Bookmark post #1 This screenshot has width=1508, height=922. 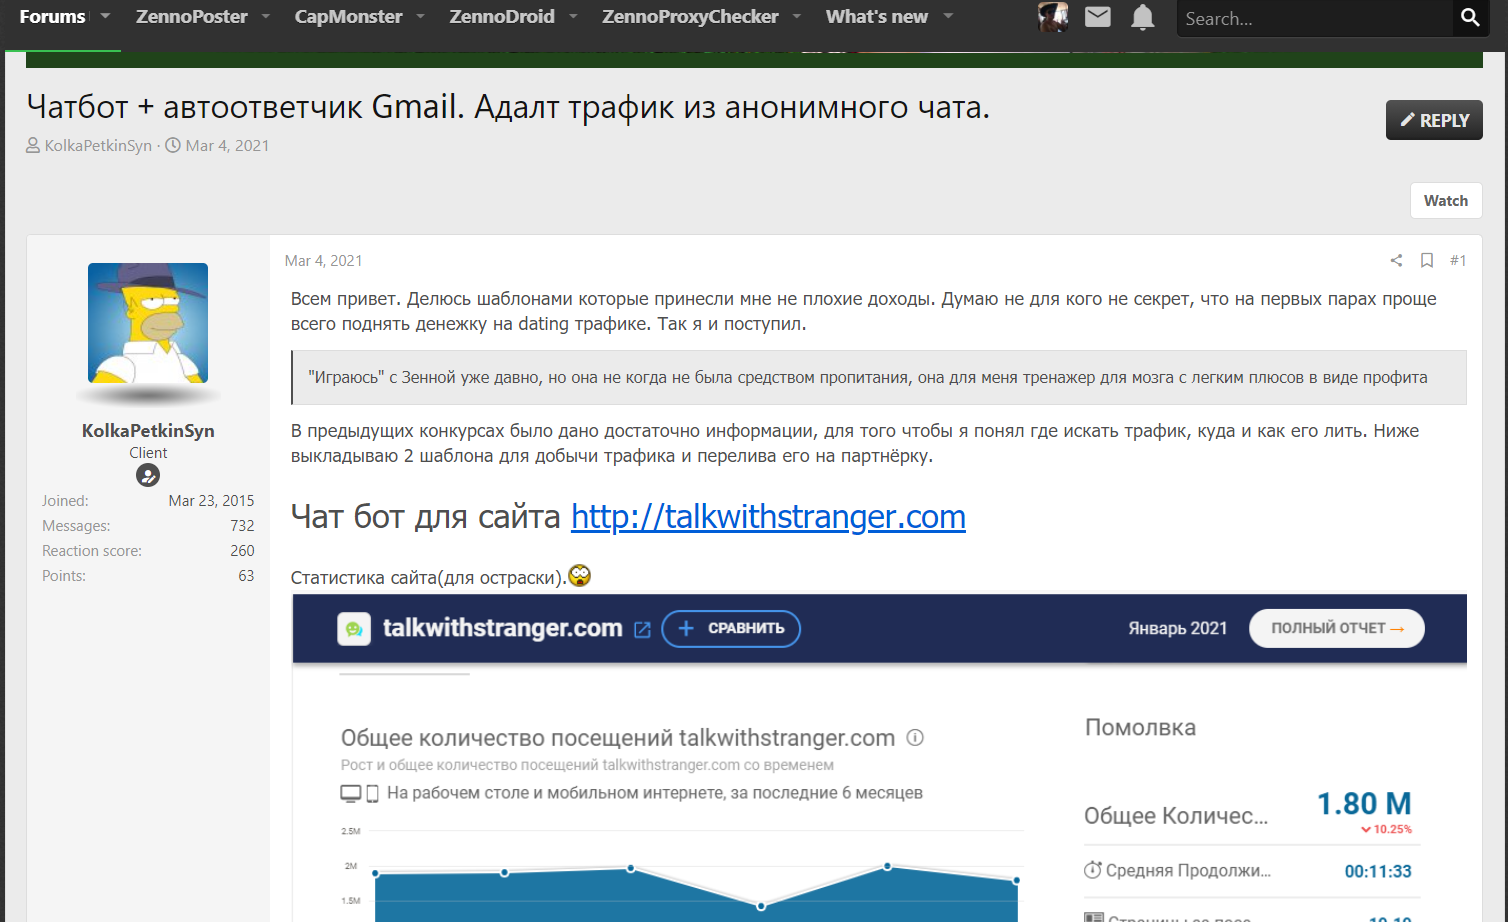click(x=1427, y=260)
